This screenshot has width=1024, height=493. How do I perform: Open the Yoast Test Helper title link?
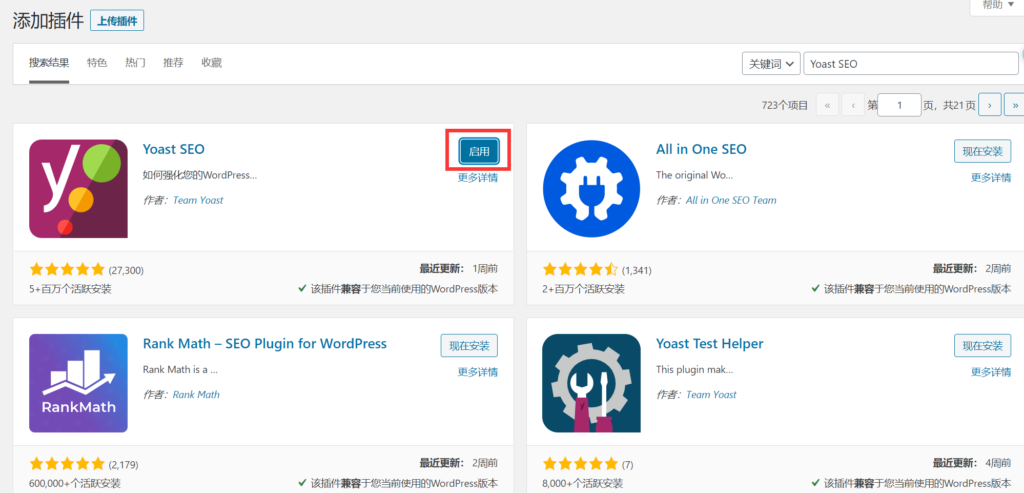pos(709,343)
